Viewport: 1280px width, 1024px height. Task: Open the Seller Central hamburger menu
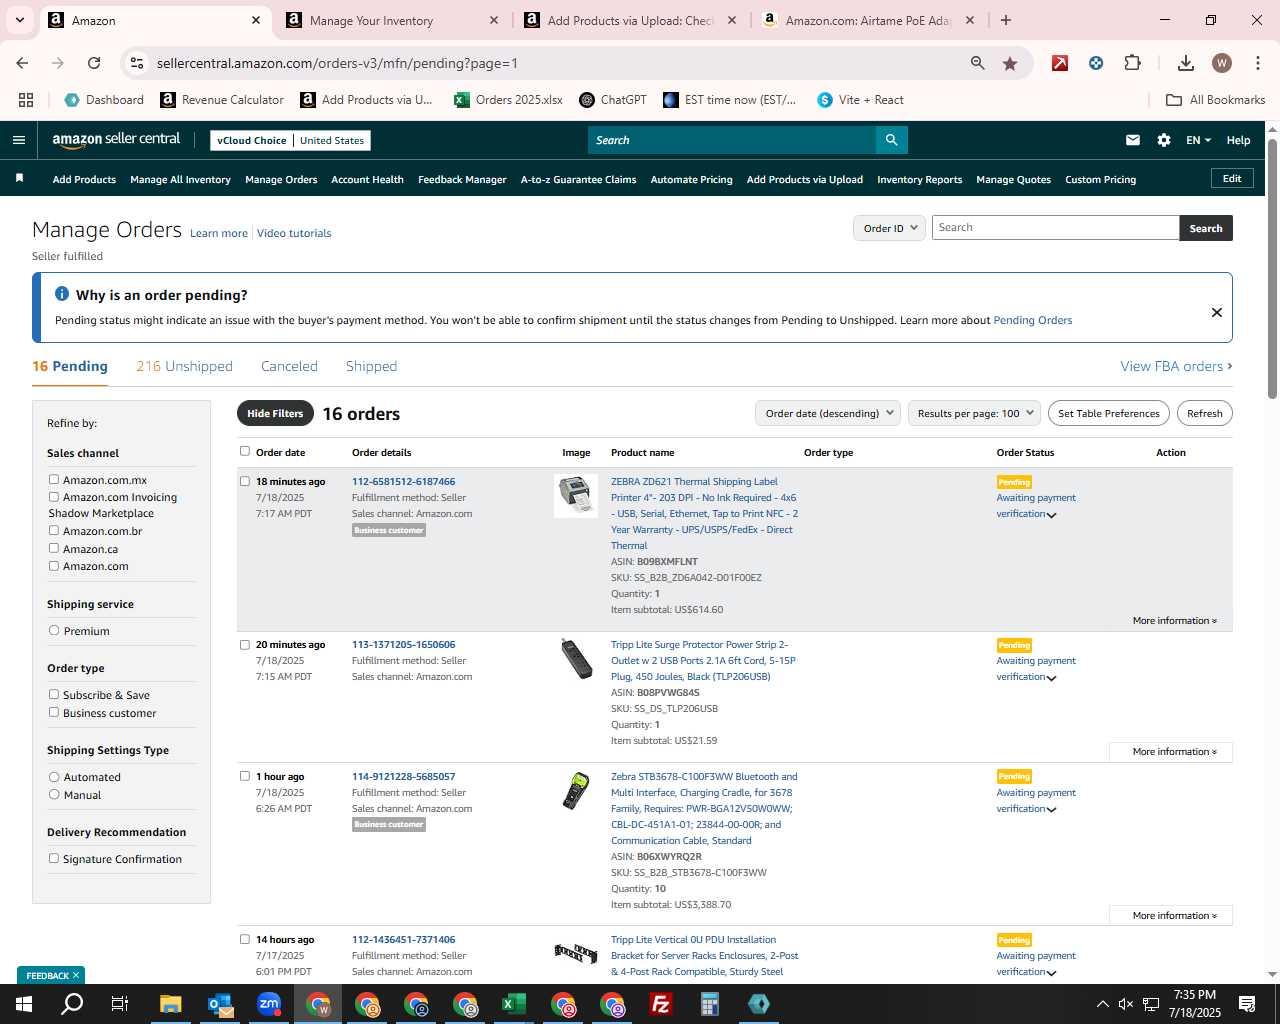(18, 140)
